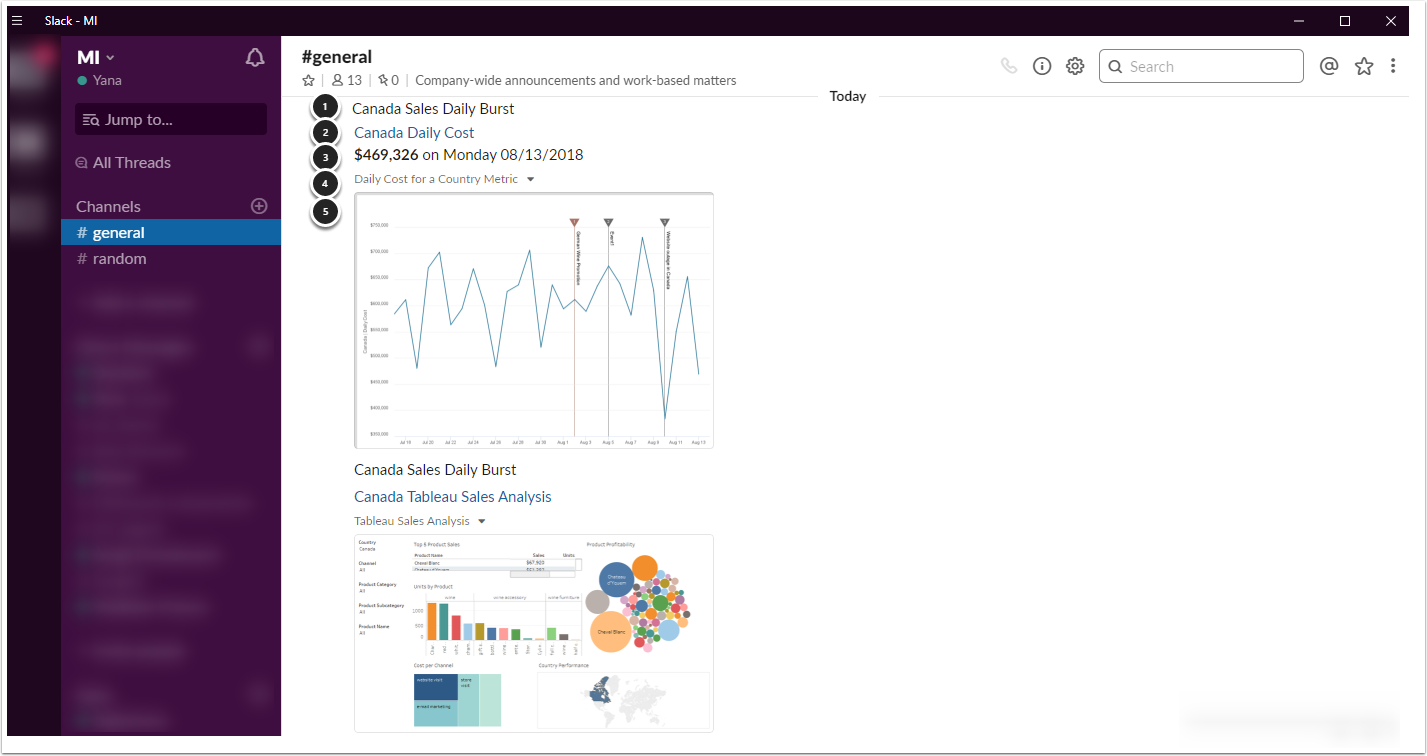This screenshot has height=756, width=1427.
Task: Show channel details info icon
Action: [x=1042, y=66]
